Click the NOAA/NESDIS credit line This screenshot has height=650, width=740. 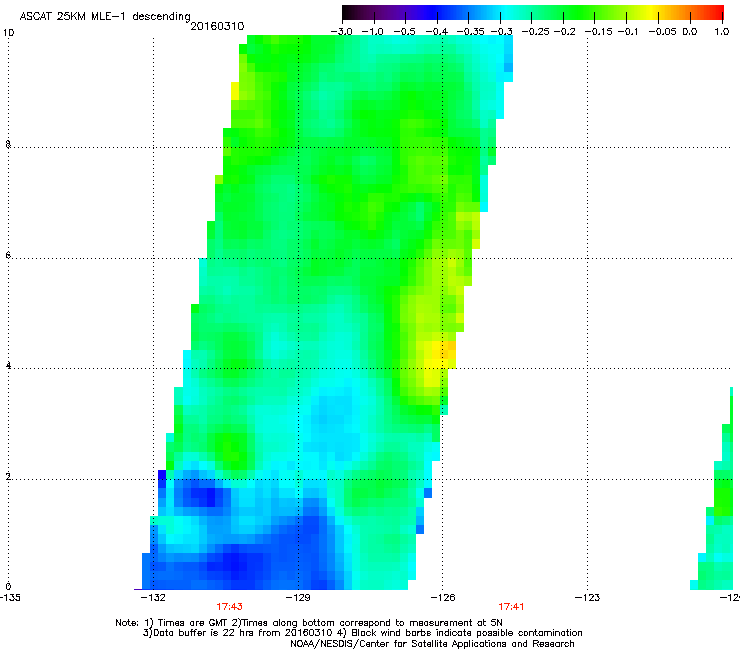[432, 644]
